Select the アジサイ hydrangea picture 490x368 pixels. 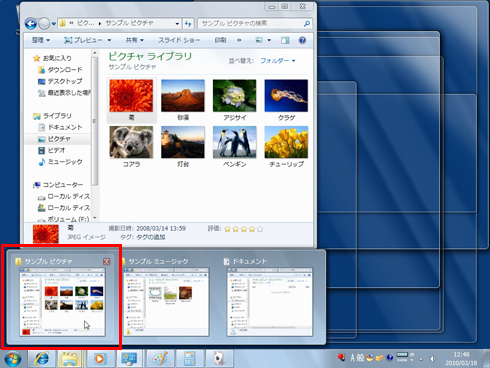235,99
